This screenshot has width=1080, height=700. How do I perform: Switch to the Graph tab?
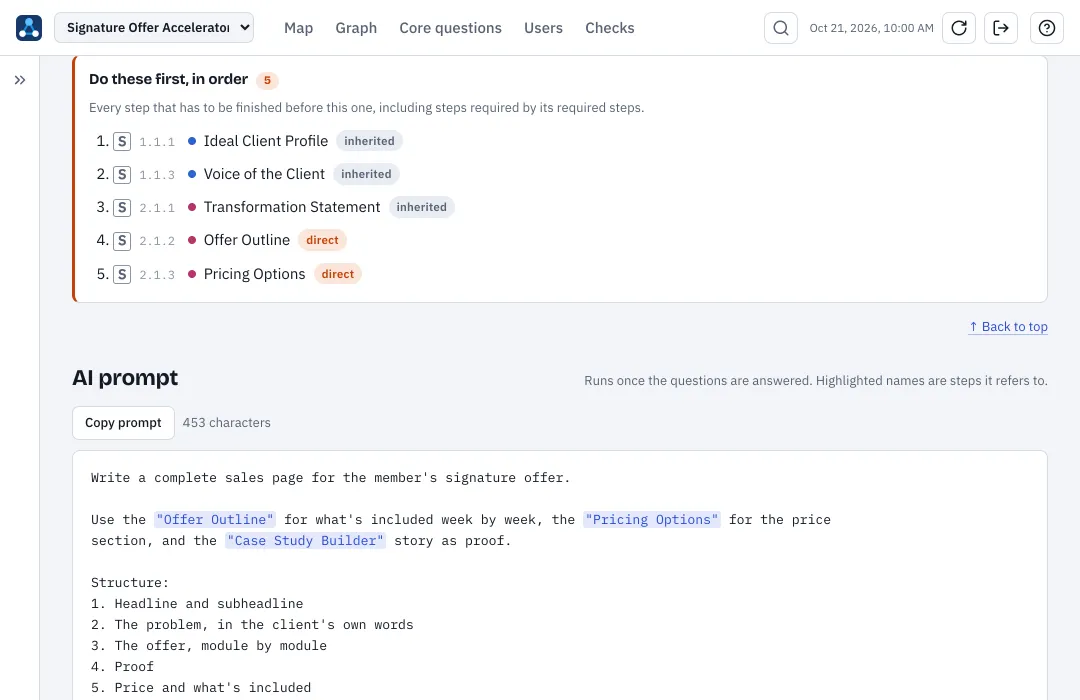tap(356, 28)
